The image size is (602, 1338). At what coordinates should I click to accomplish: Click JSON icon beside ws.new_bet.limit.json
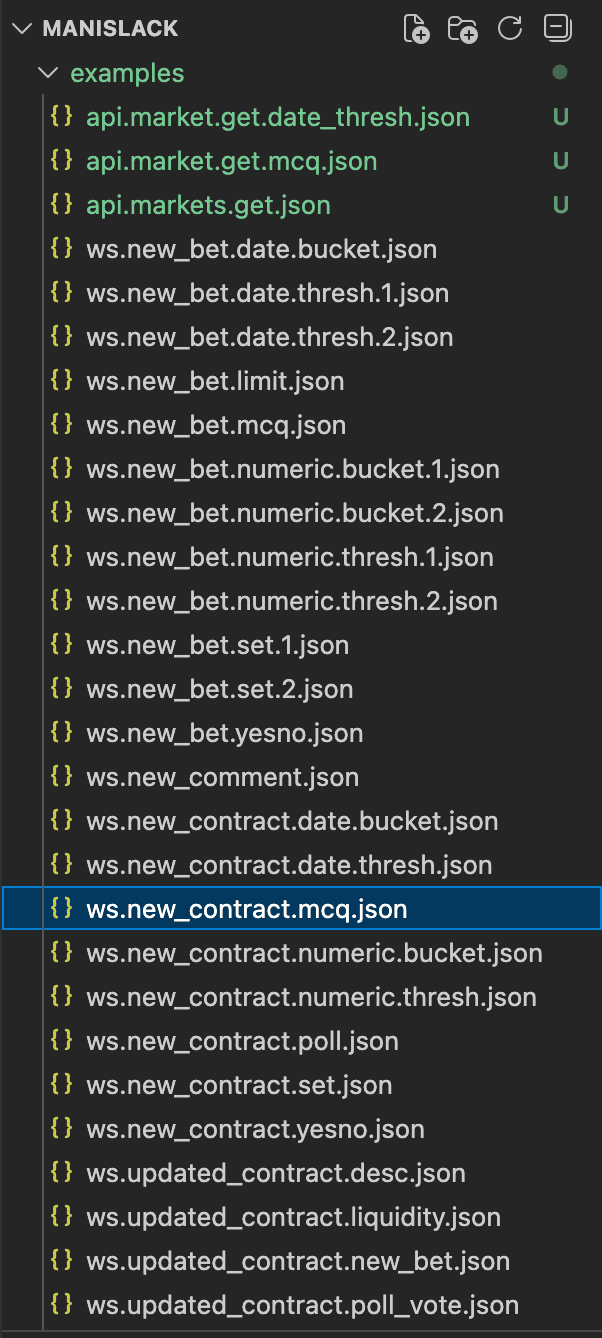coord(61,381)
